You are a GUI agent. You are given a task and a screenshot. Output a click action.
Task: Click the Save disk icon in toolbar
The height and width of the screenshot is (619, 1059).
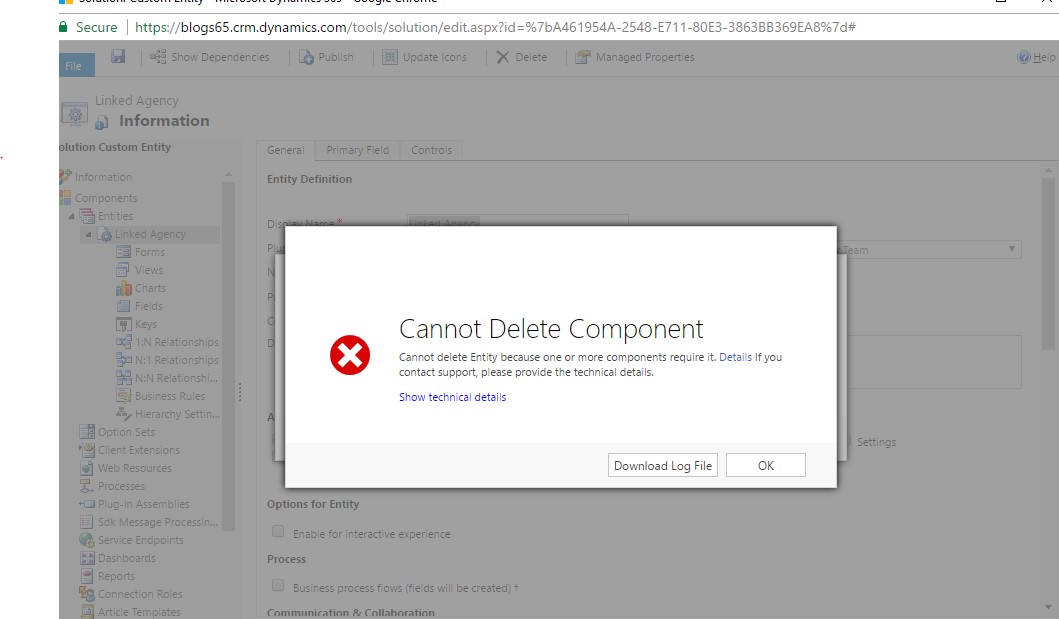pyautogui.click(x=118, y=56)
